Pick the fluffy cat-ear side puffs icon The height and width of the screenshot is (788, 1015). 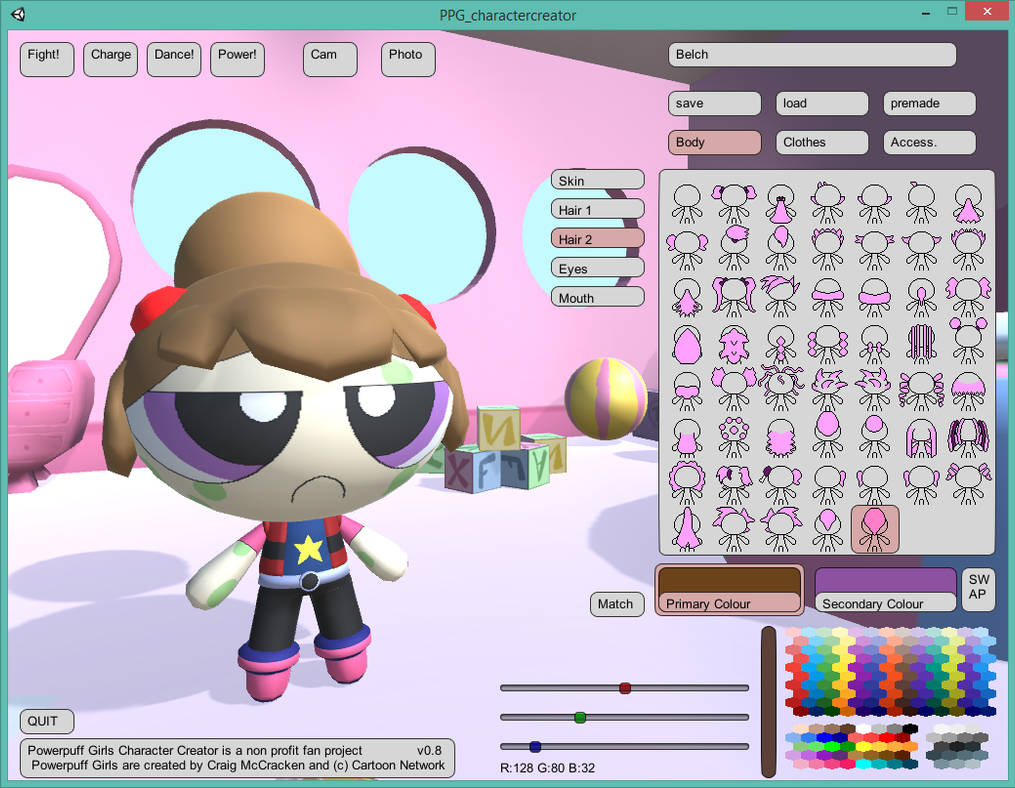[x=733, y=390]
